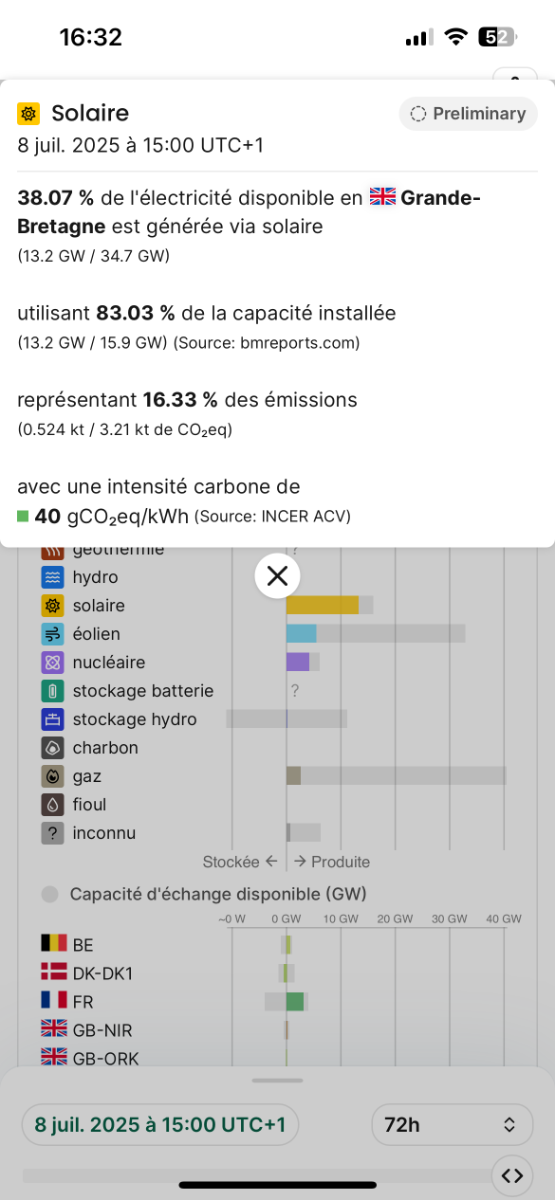
Task: Select the stockage batterie icon
Action: [x=53, y=691]
